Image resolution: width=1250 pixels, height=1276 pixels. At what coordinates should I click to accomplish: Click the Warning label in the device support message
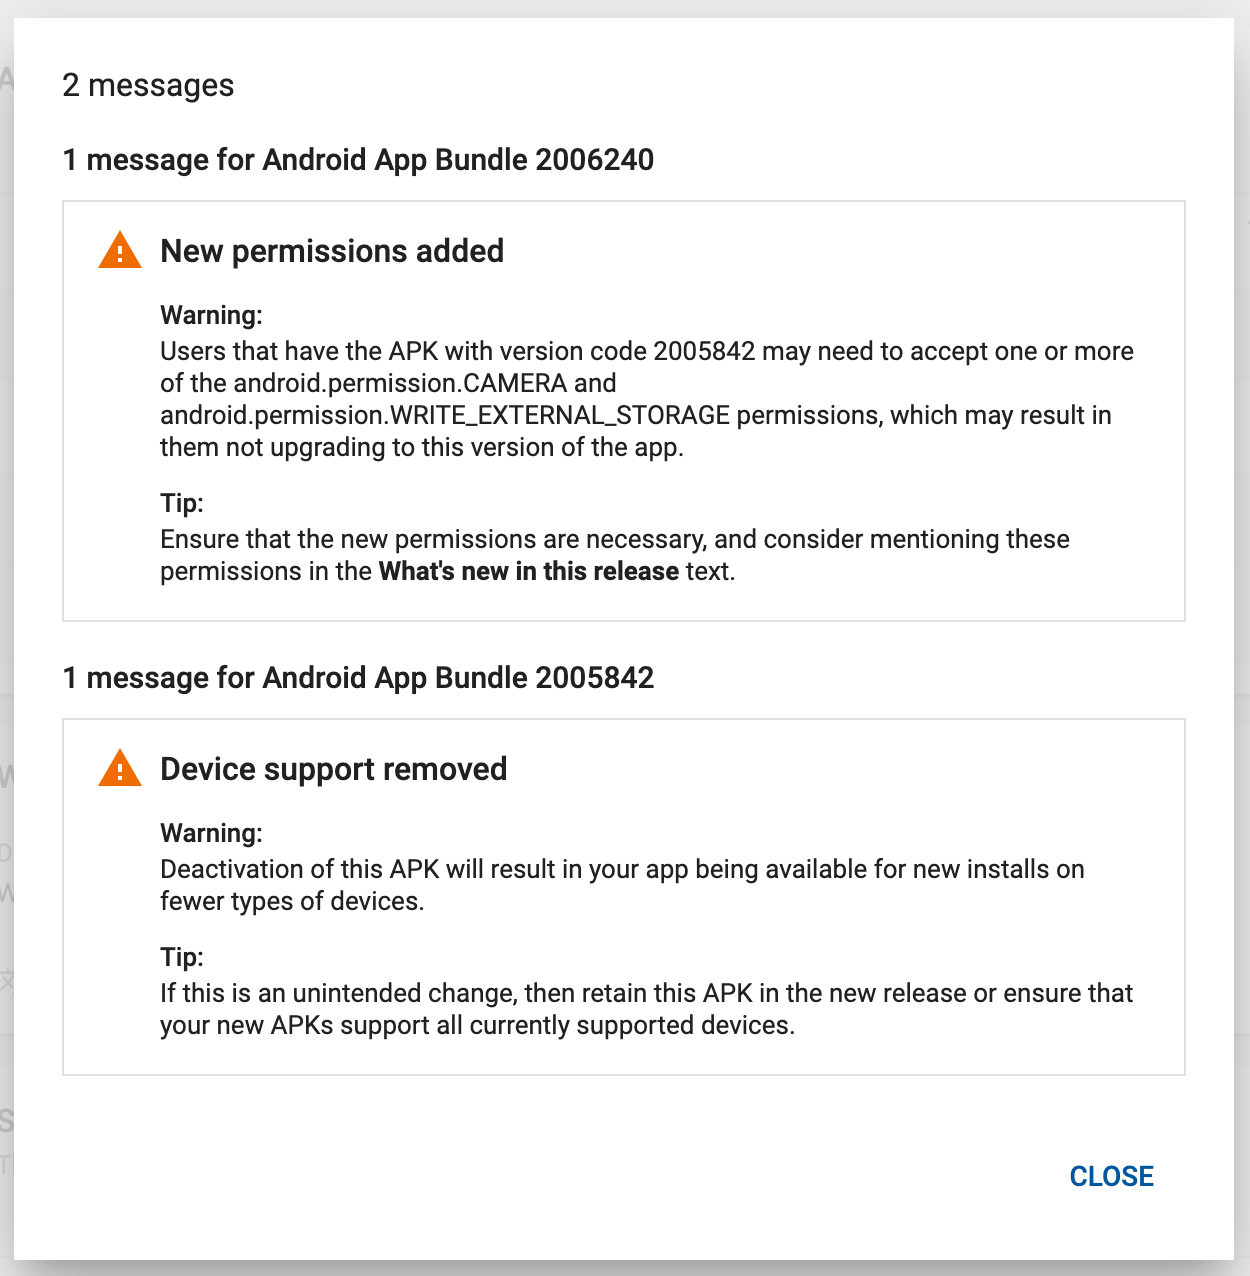point(210,833)
